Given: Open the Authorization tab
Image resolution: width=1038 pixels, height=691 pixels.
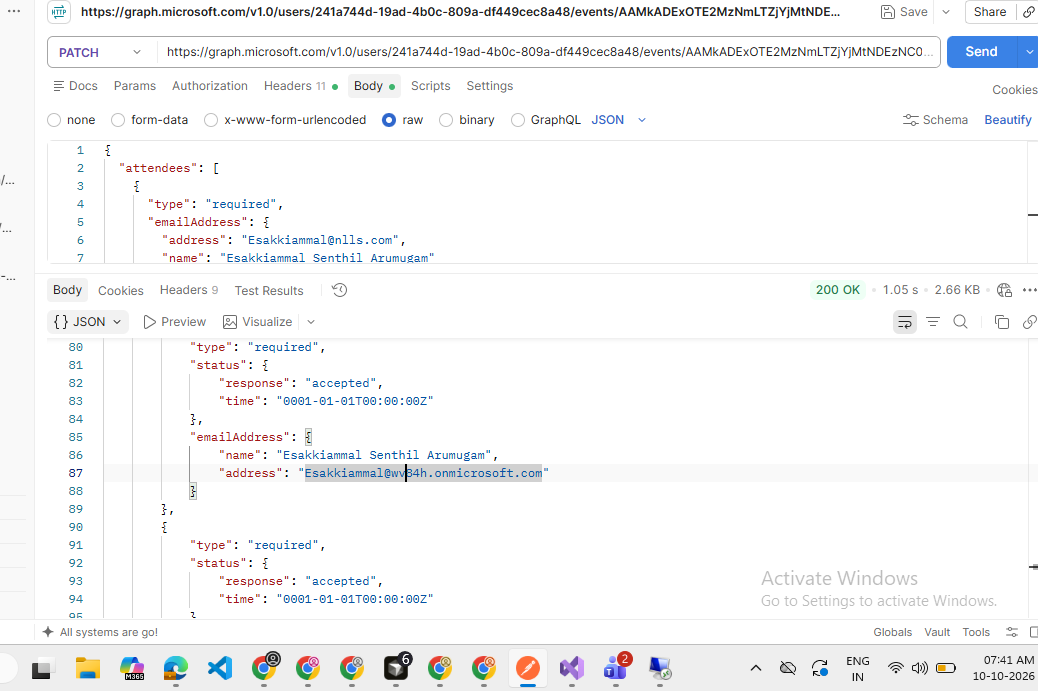Looking at the screenshot, I should point(210,86).
